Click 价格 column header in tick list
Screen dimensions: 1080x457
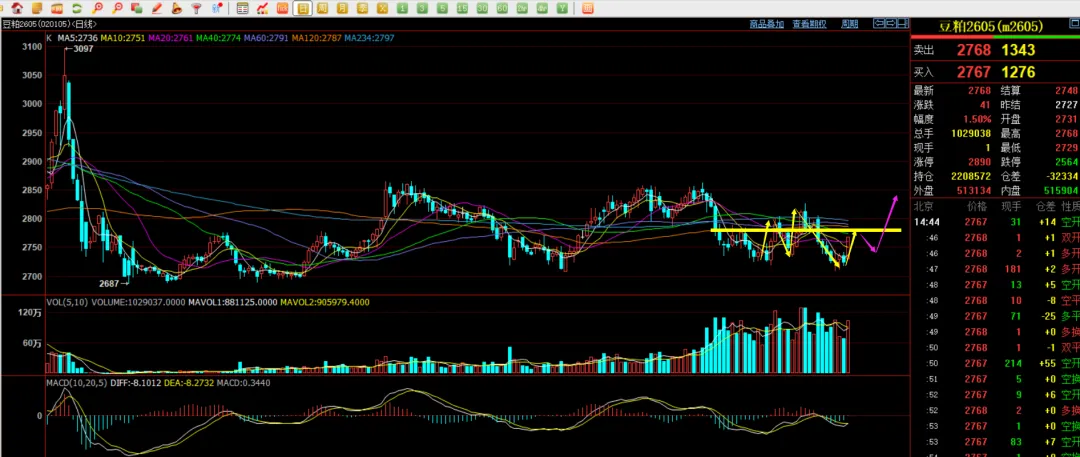click(977, 206)
